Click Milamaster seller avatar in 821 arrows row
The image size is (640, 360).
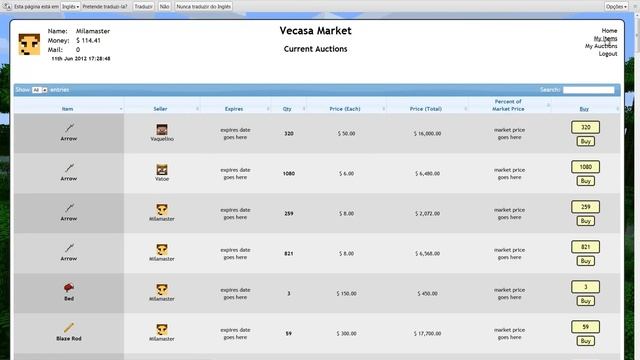click(162, 250)
